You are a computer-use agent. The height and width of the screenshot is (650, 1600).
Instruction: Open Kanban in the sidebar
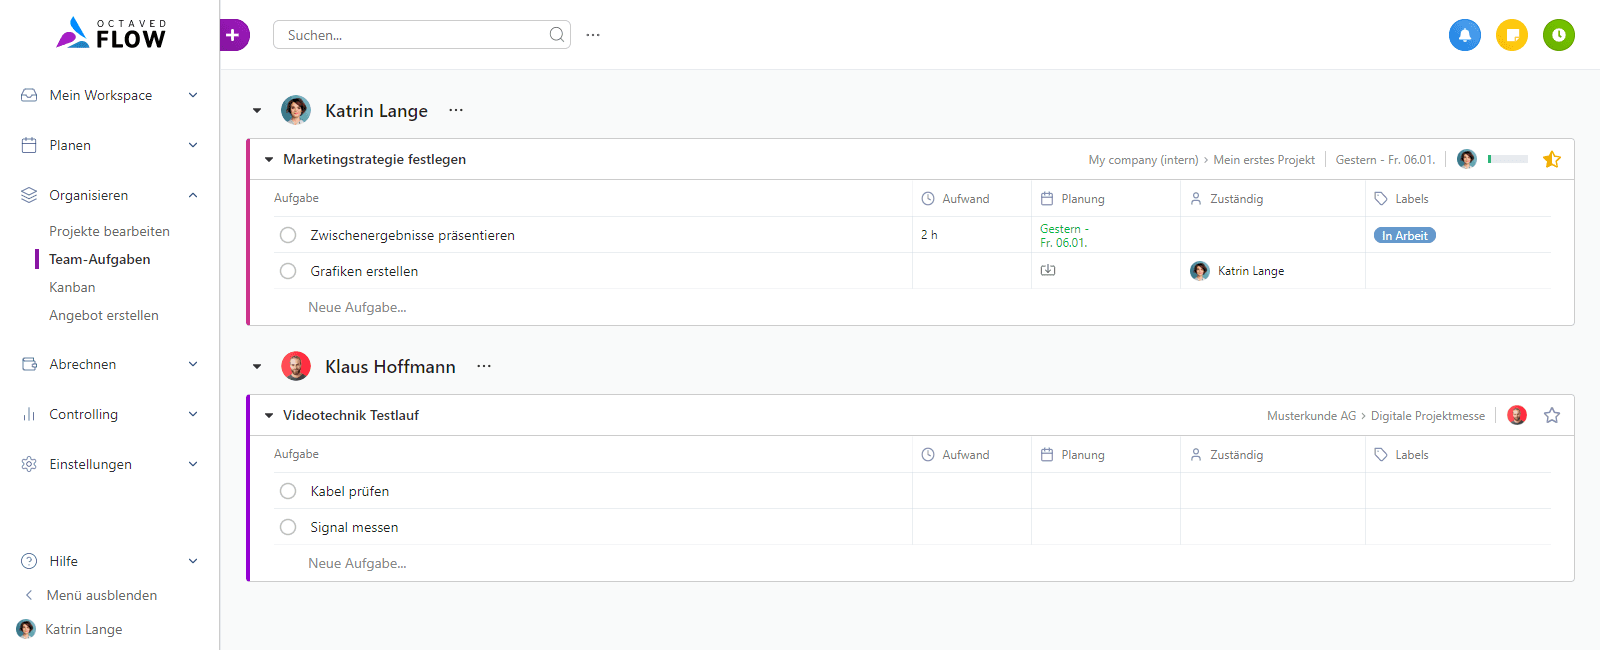(x=72, y=287)
